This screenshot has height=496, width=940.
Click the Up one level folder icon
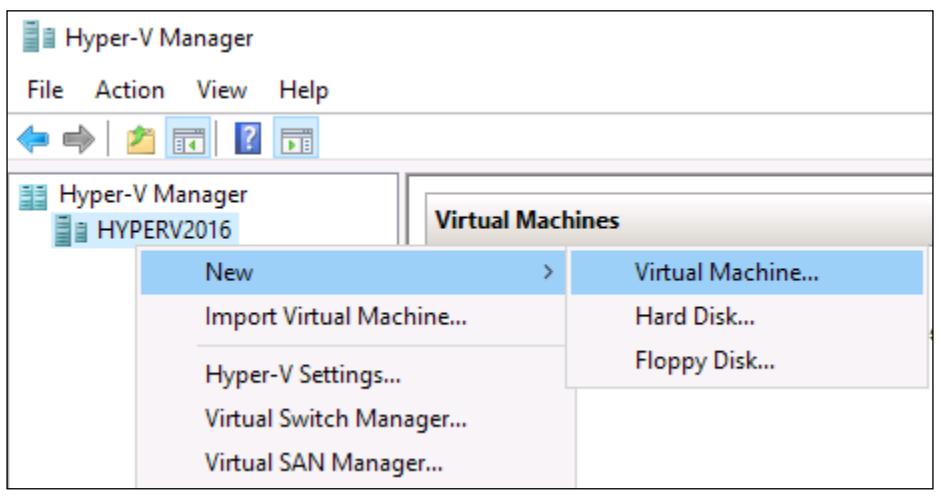pyautogui.click(x=141, y=139)
